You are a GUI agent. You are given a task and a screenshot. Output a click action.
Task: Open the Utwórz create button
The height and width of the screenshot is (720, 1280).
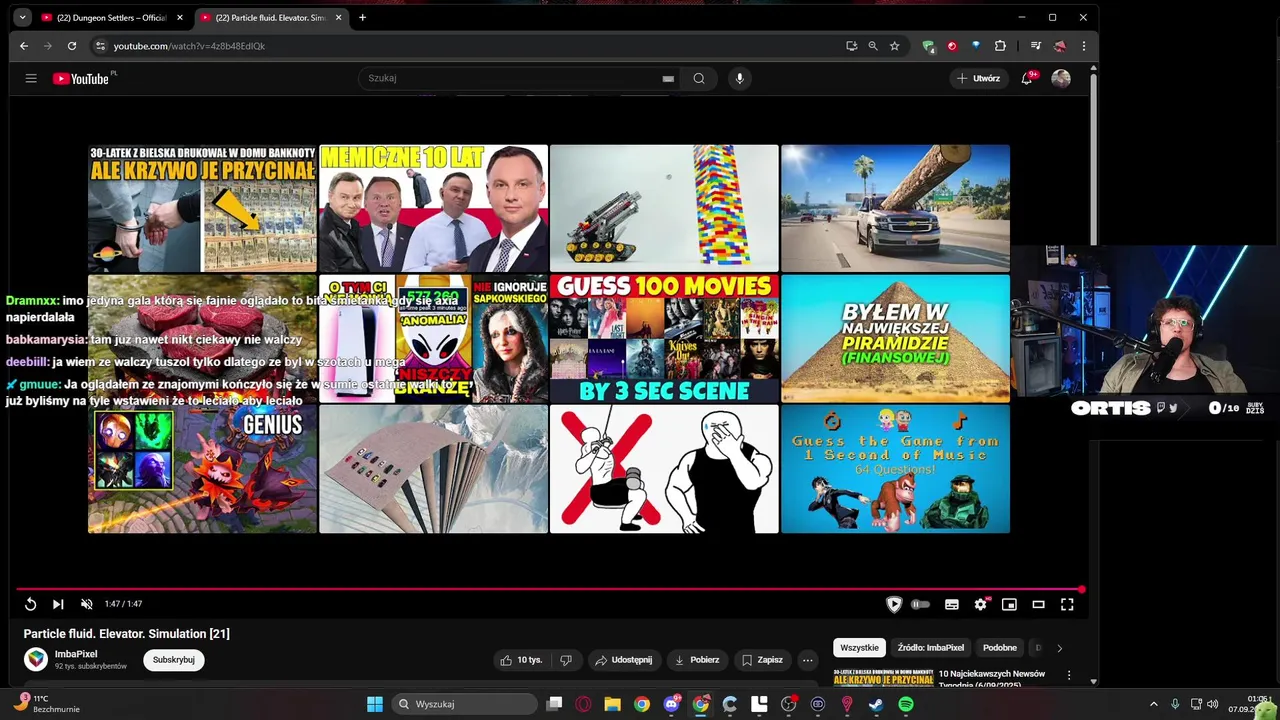pyautogui.click(x=978, y=78)
